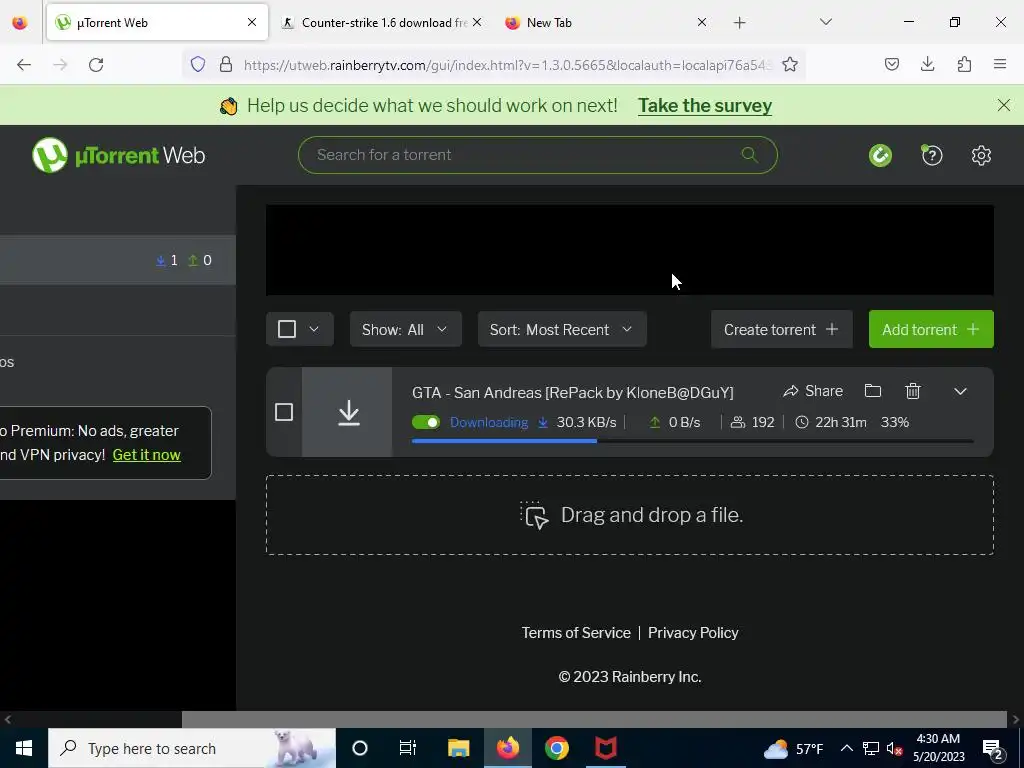This screenshot has height=768, width=1024.
Task: Open Task View on the taskbar
Action: tap(408, 748)
